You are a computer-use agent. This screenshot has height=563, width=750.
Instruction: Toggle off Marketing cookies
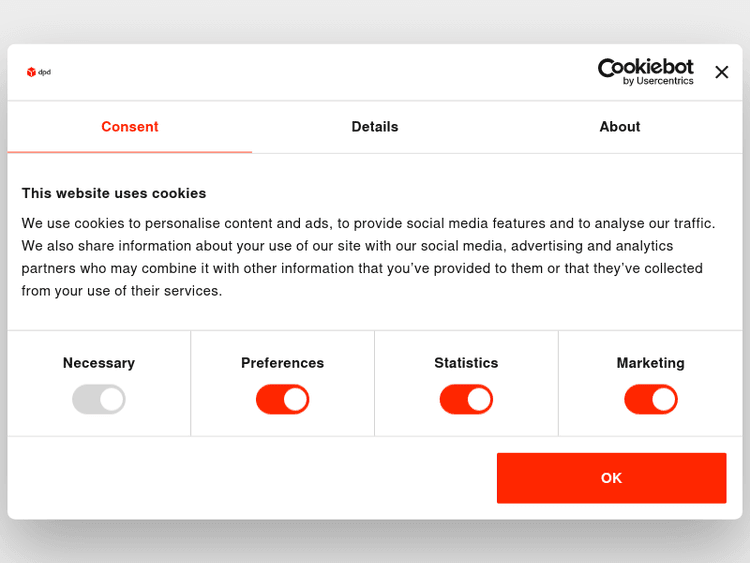pos(651,400)
